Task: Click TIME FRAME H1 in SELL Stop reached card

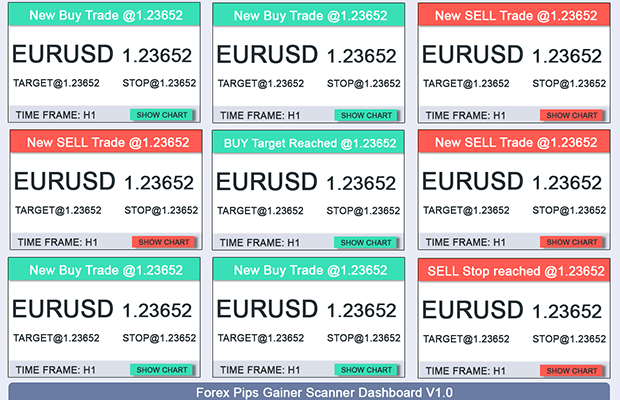Action: coord(464,370)
